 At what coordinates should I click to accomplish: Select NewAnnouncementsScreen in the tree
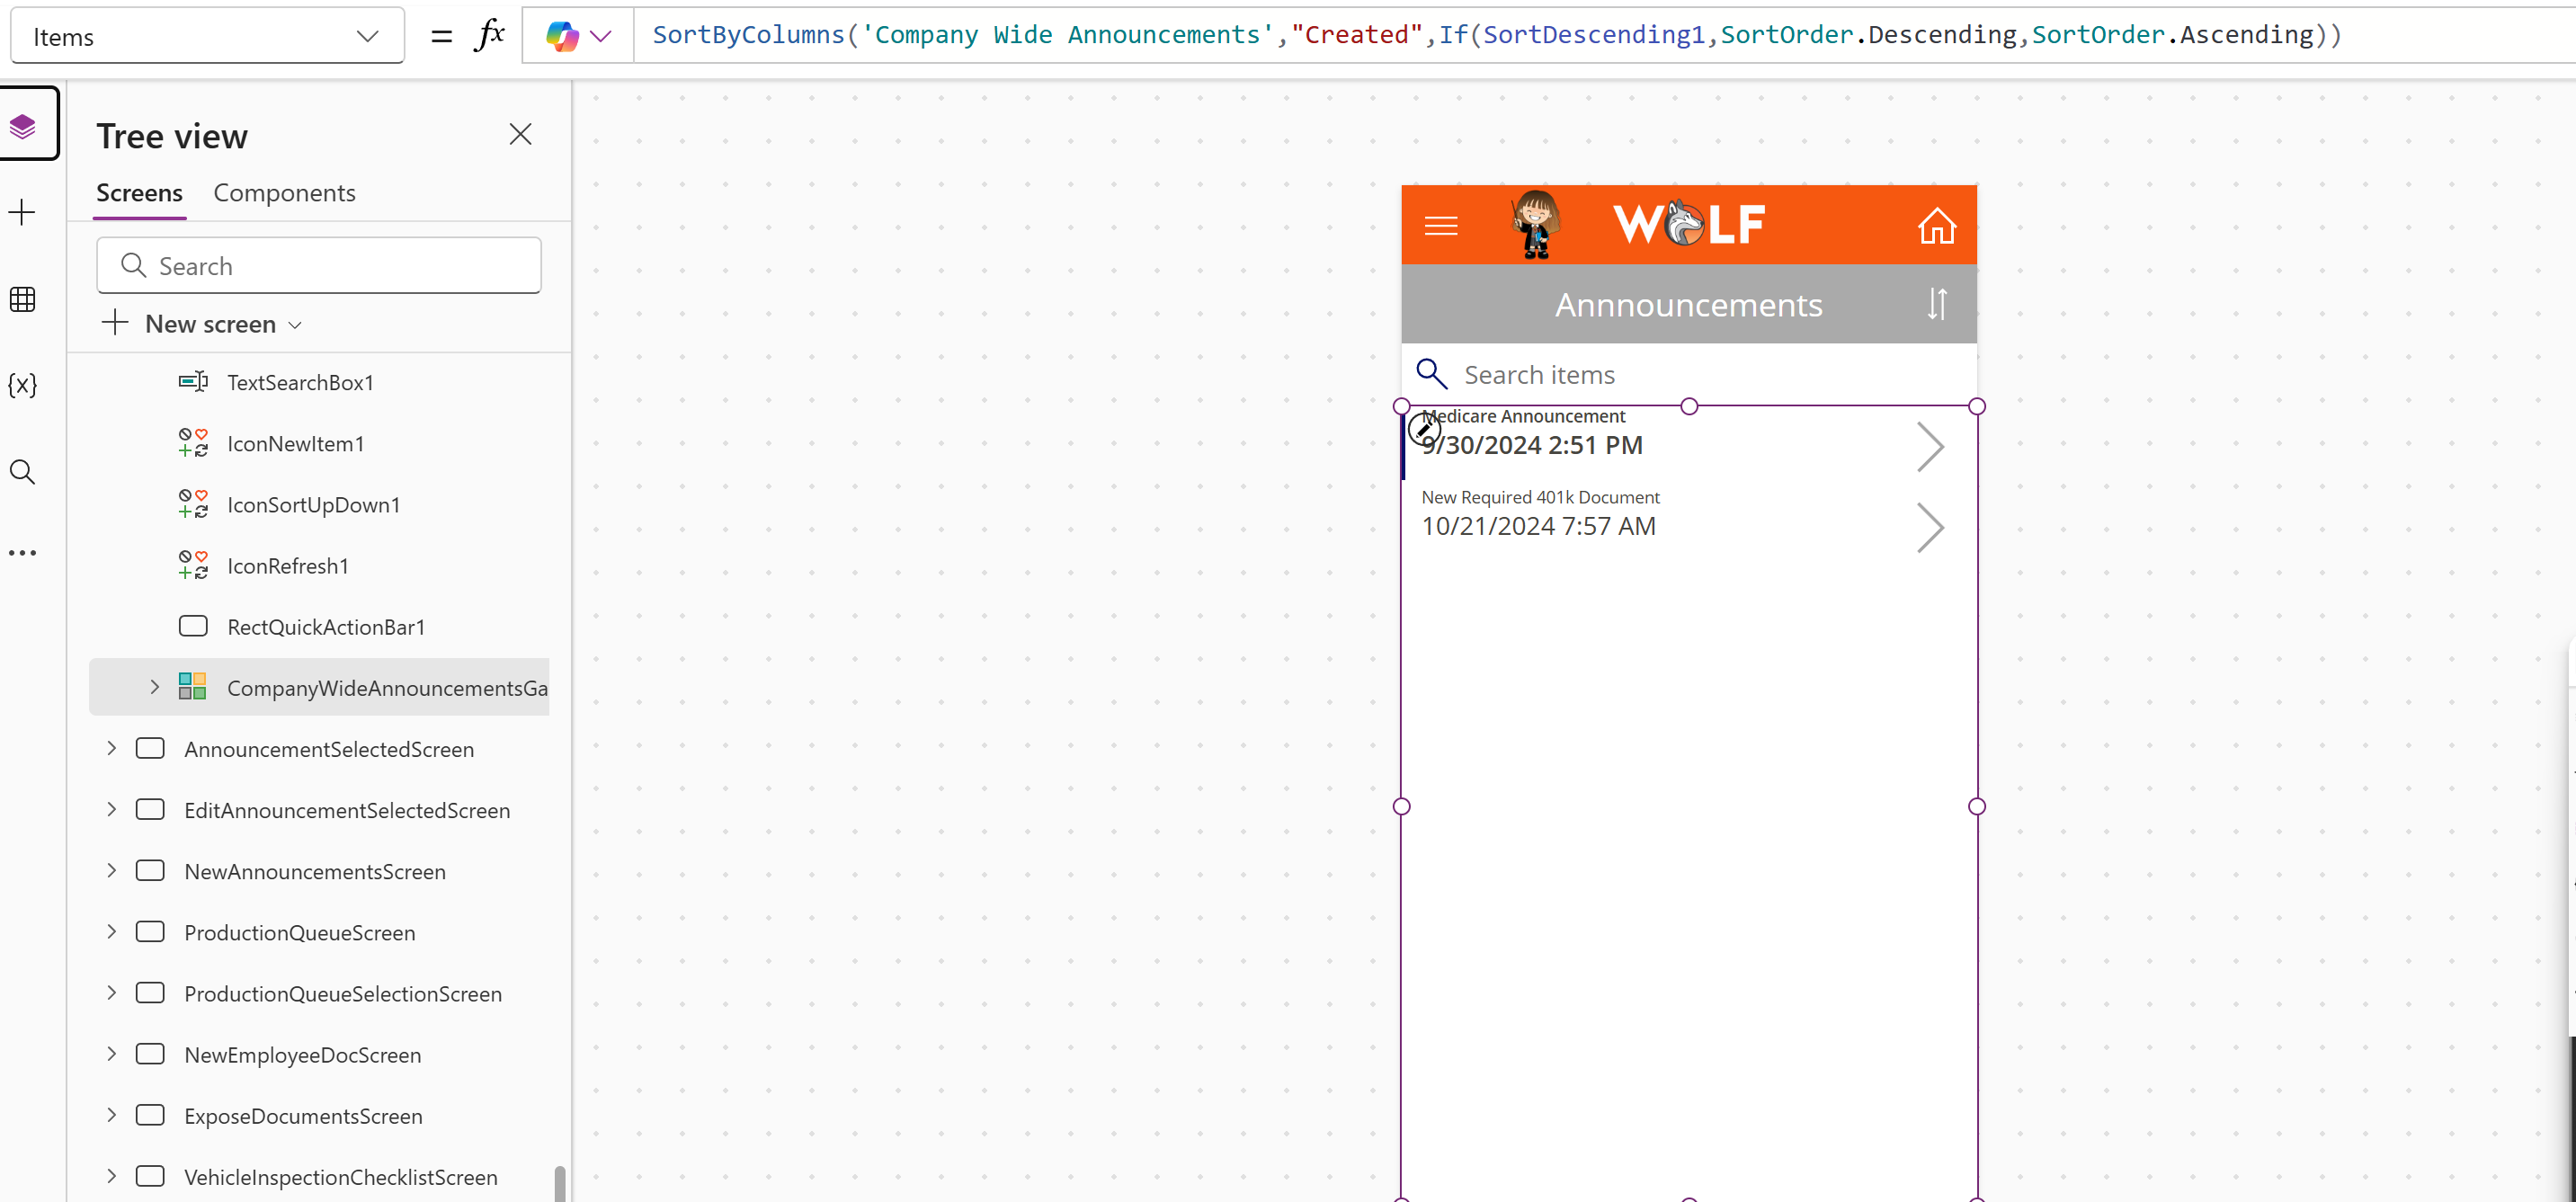pyautogui.click(x=315, y=871)
